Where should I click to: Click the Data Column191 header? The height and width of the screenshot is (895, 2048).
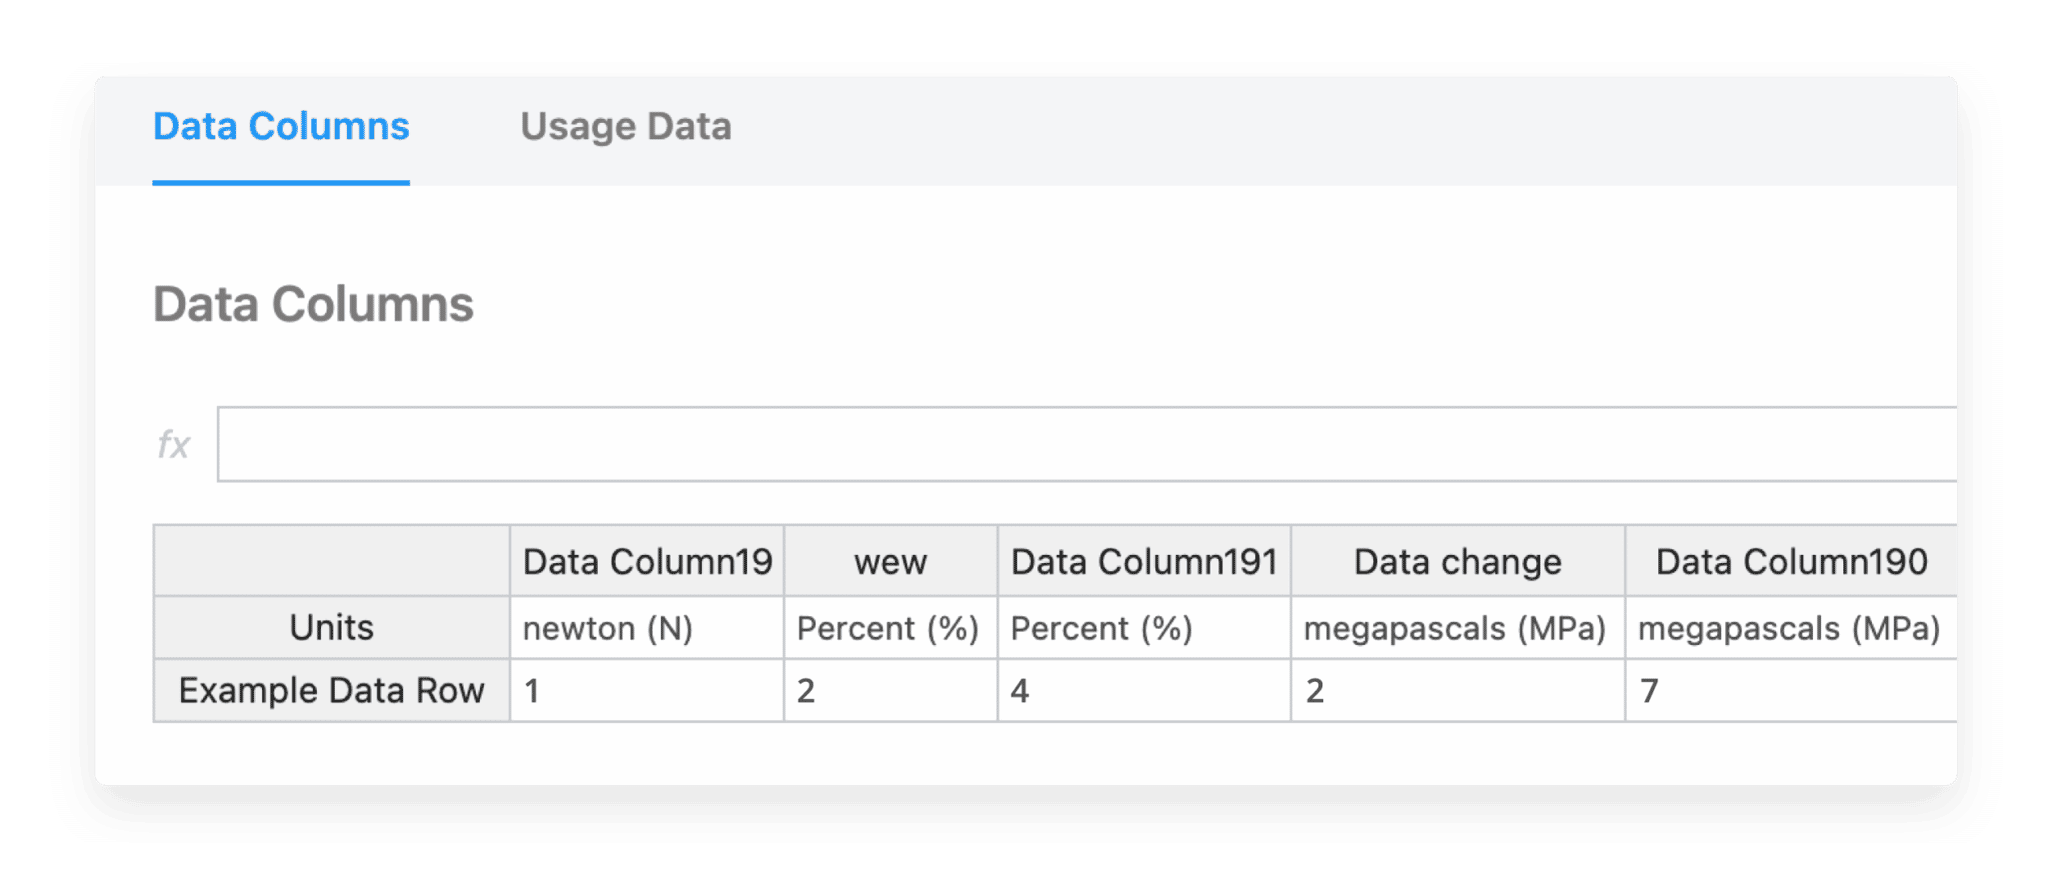1144,562
